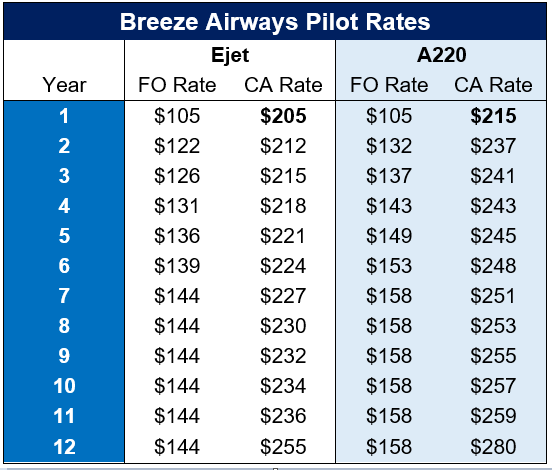This screenshot has width=552, height=470.
Task: Click the Year column header
Action: [64, 85]
